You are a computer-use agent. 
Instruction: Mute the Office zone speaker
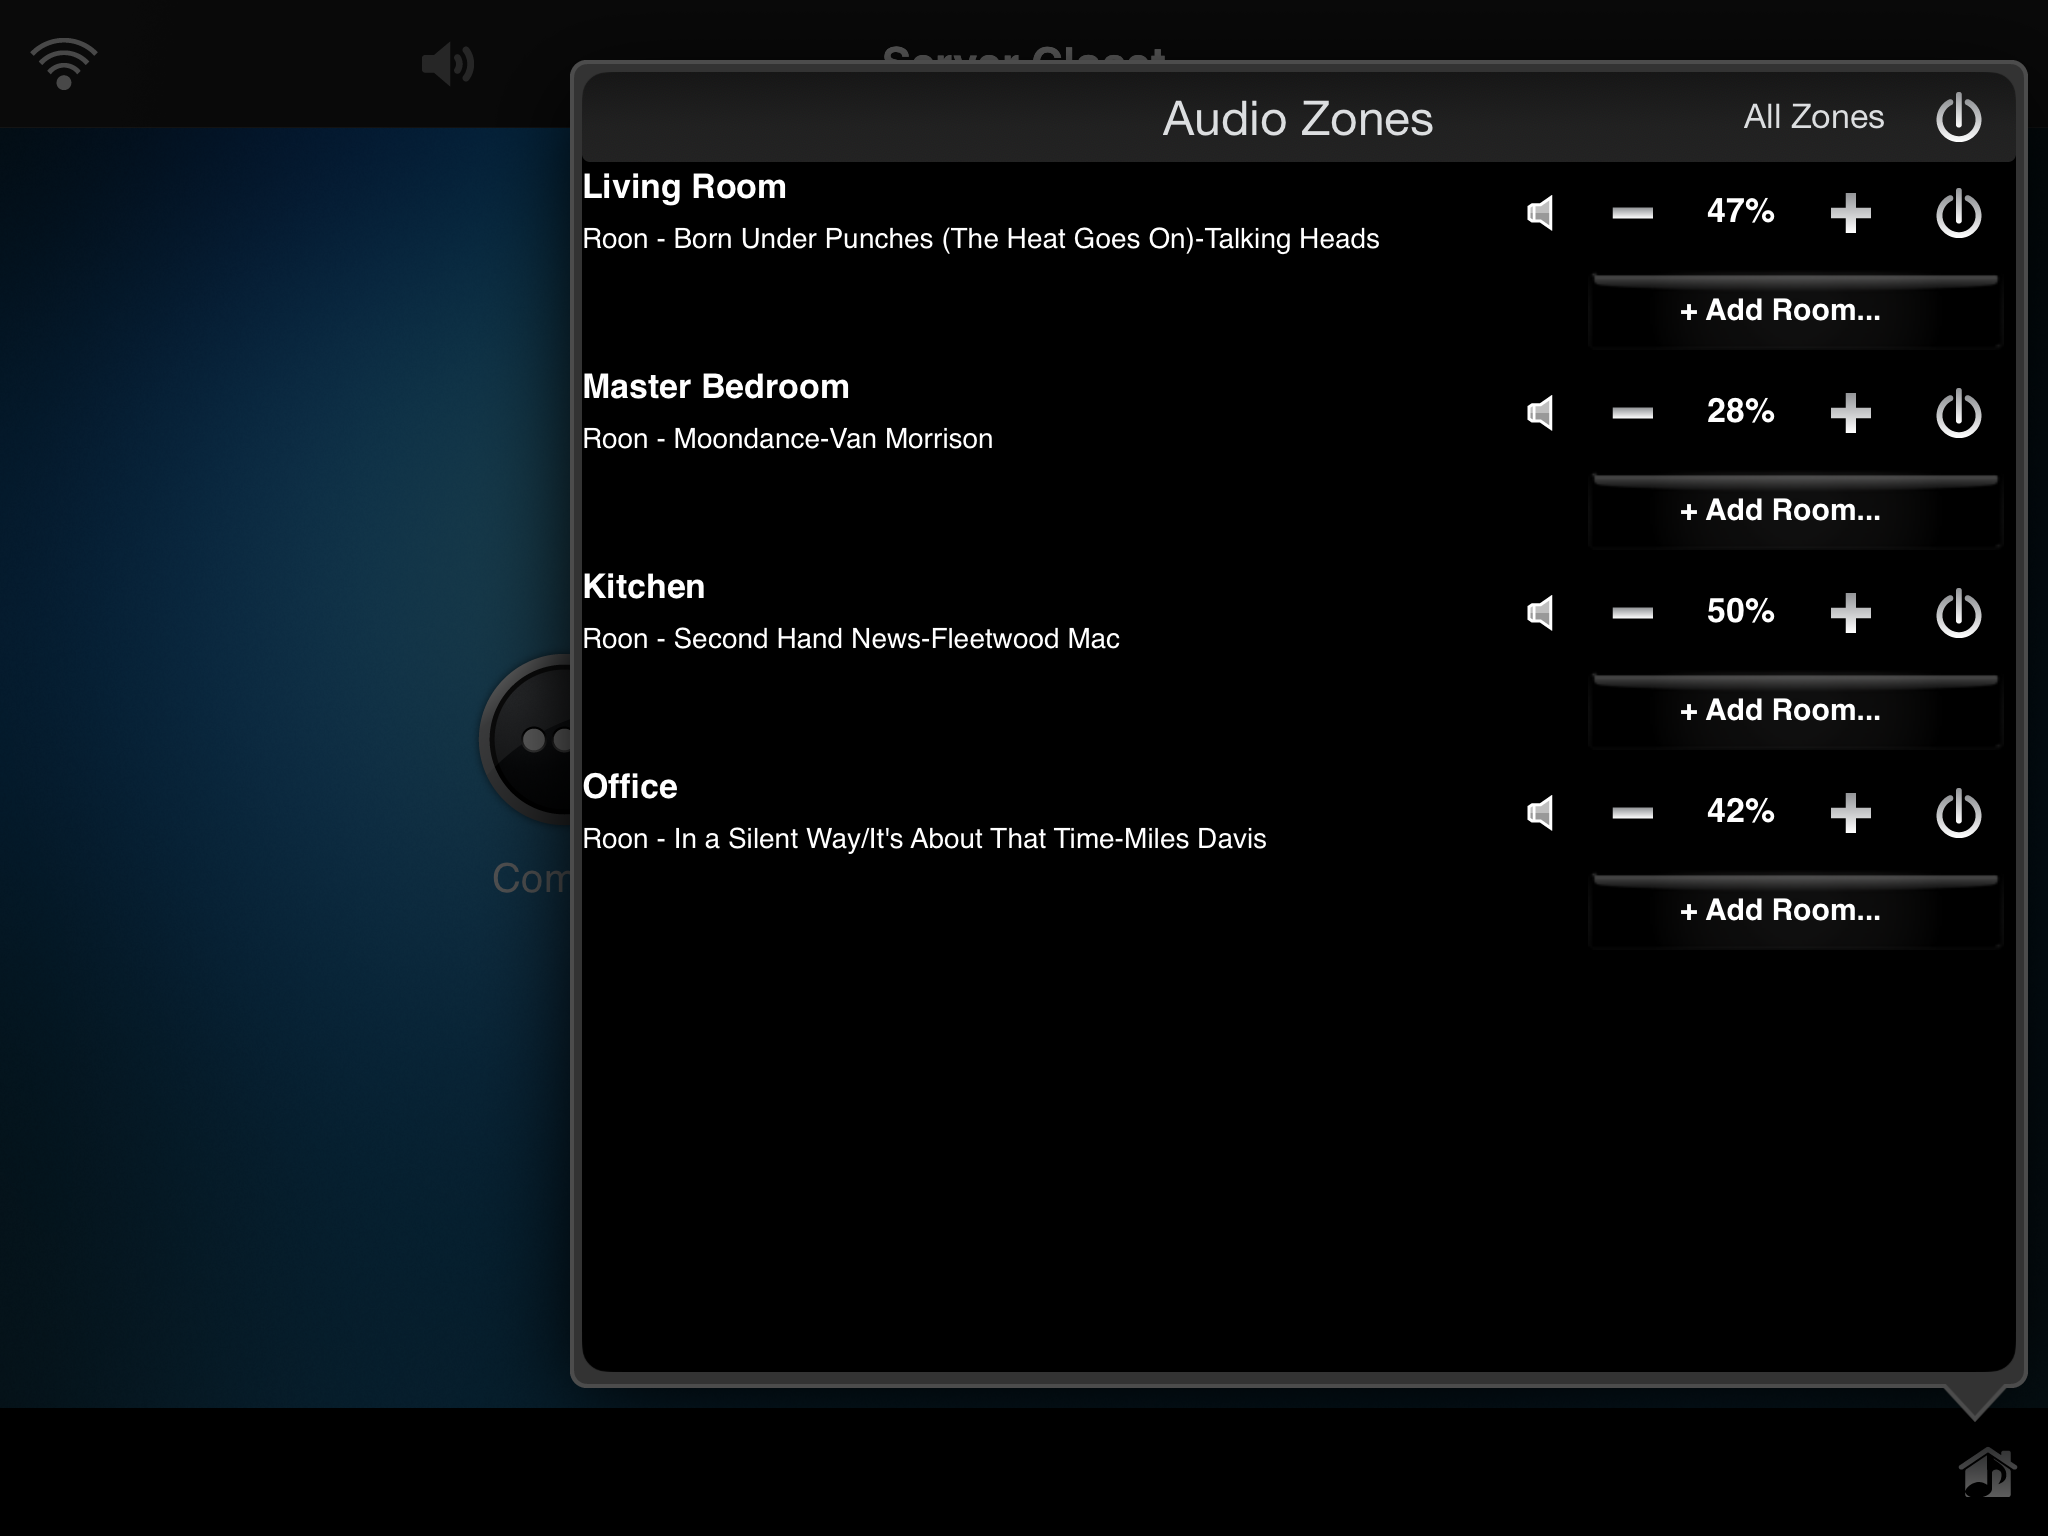pyautogui.click(x=1541, y=813)
